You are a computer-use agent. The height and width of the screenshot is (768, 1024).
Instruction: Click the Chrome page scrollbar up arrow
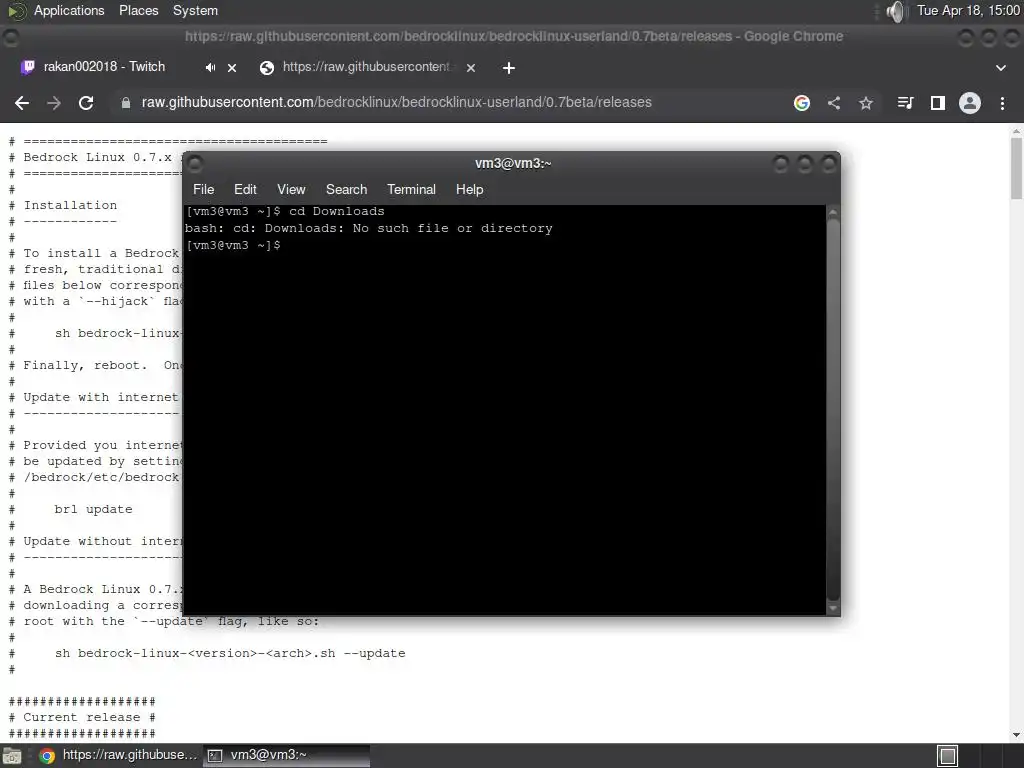1016,131
